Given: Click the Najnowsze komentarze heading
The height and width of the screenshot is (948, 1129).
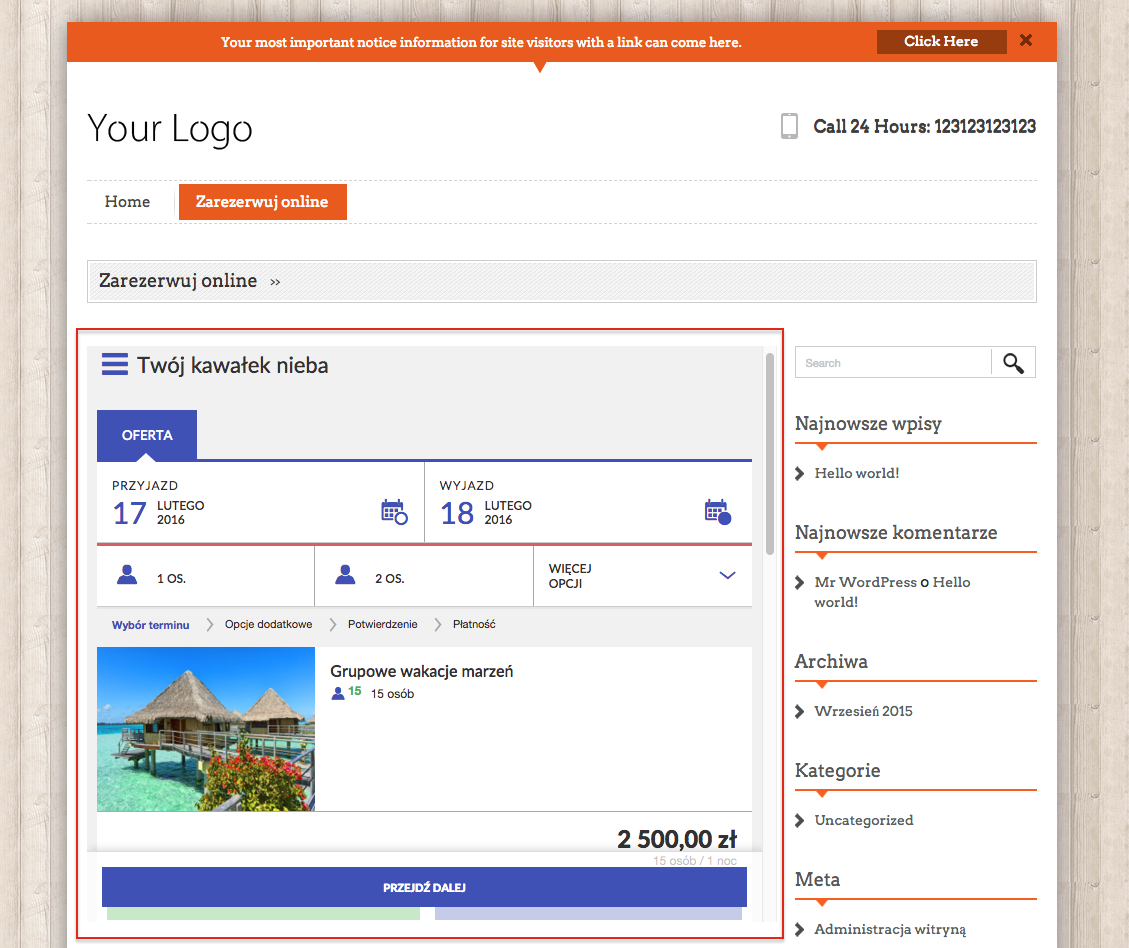Looking at the screenshot, I should click(896, 533).
